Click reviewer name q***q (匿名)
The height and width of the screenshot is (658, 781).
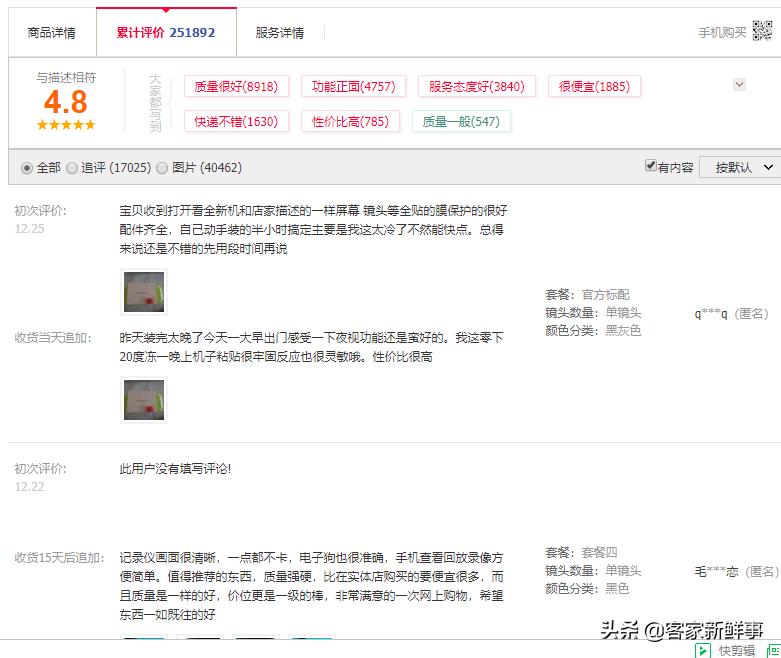coord(731,314)
